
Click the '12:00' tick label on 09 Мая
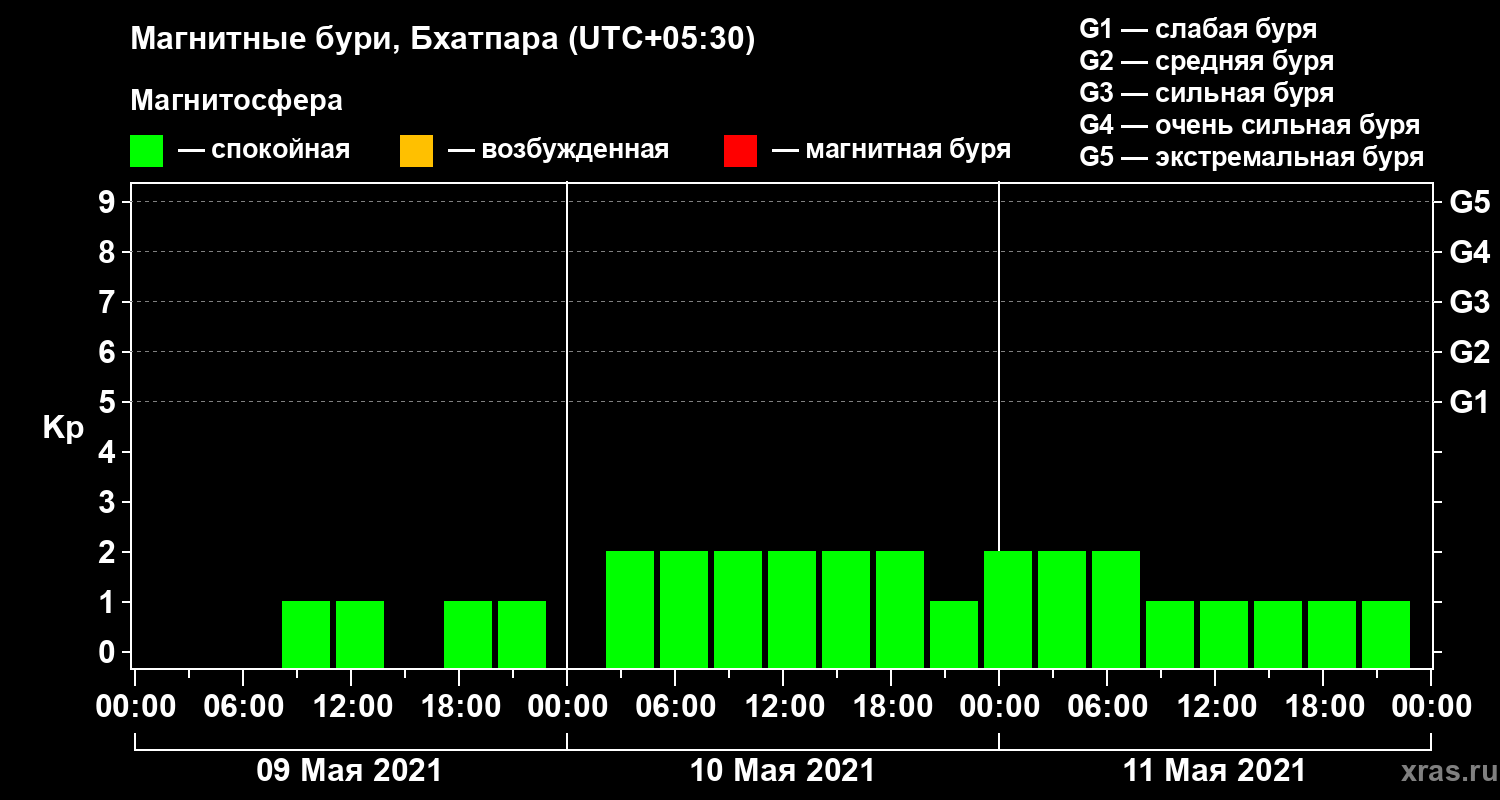(351, 707)
